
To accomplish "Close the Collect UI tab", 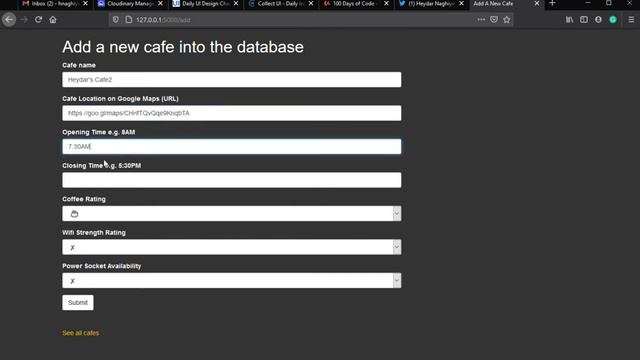I will pos(311,3).
